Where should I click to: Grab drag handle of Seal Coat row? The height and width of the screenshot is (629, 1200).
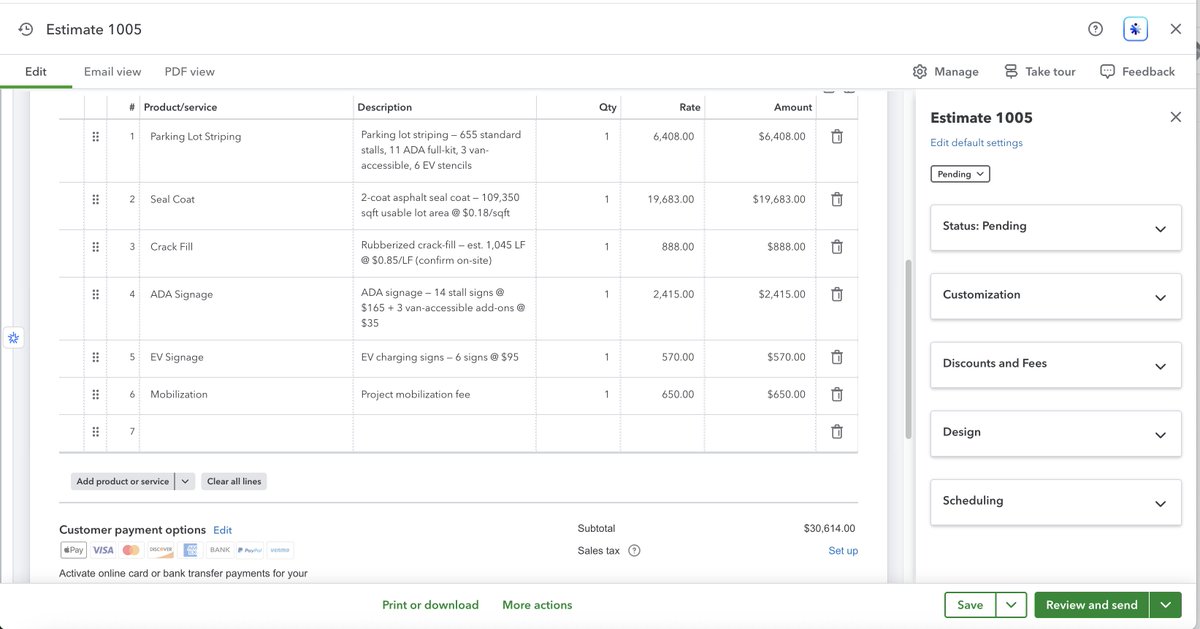pos(95,199)
